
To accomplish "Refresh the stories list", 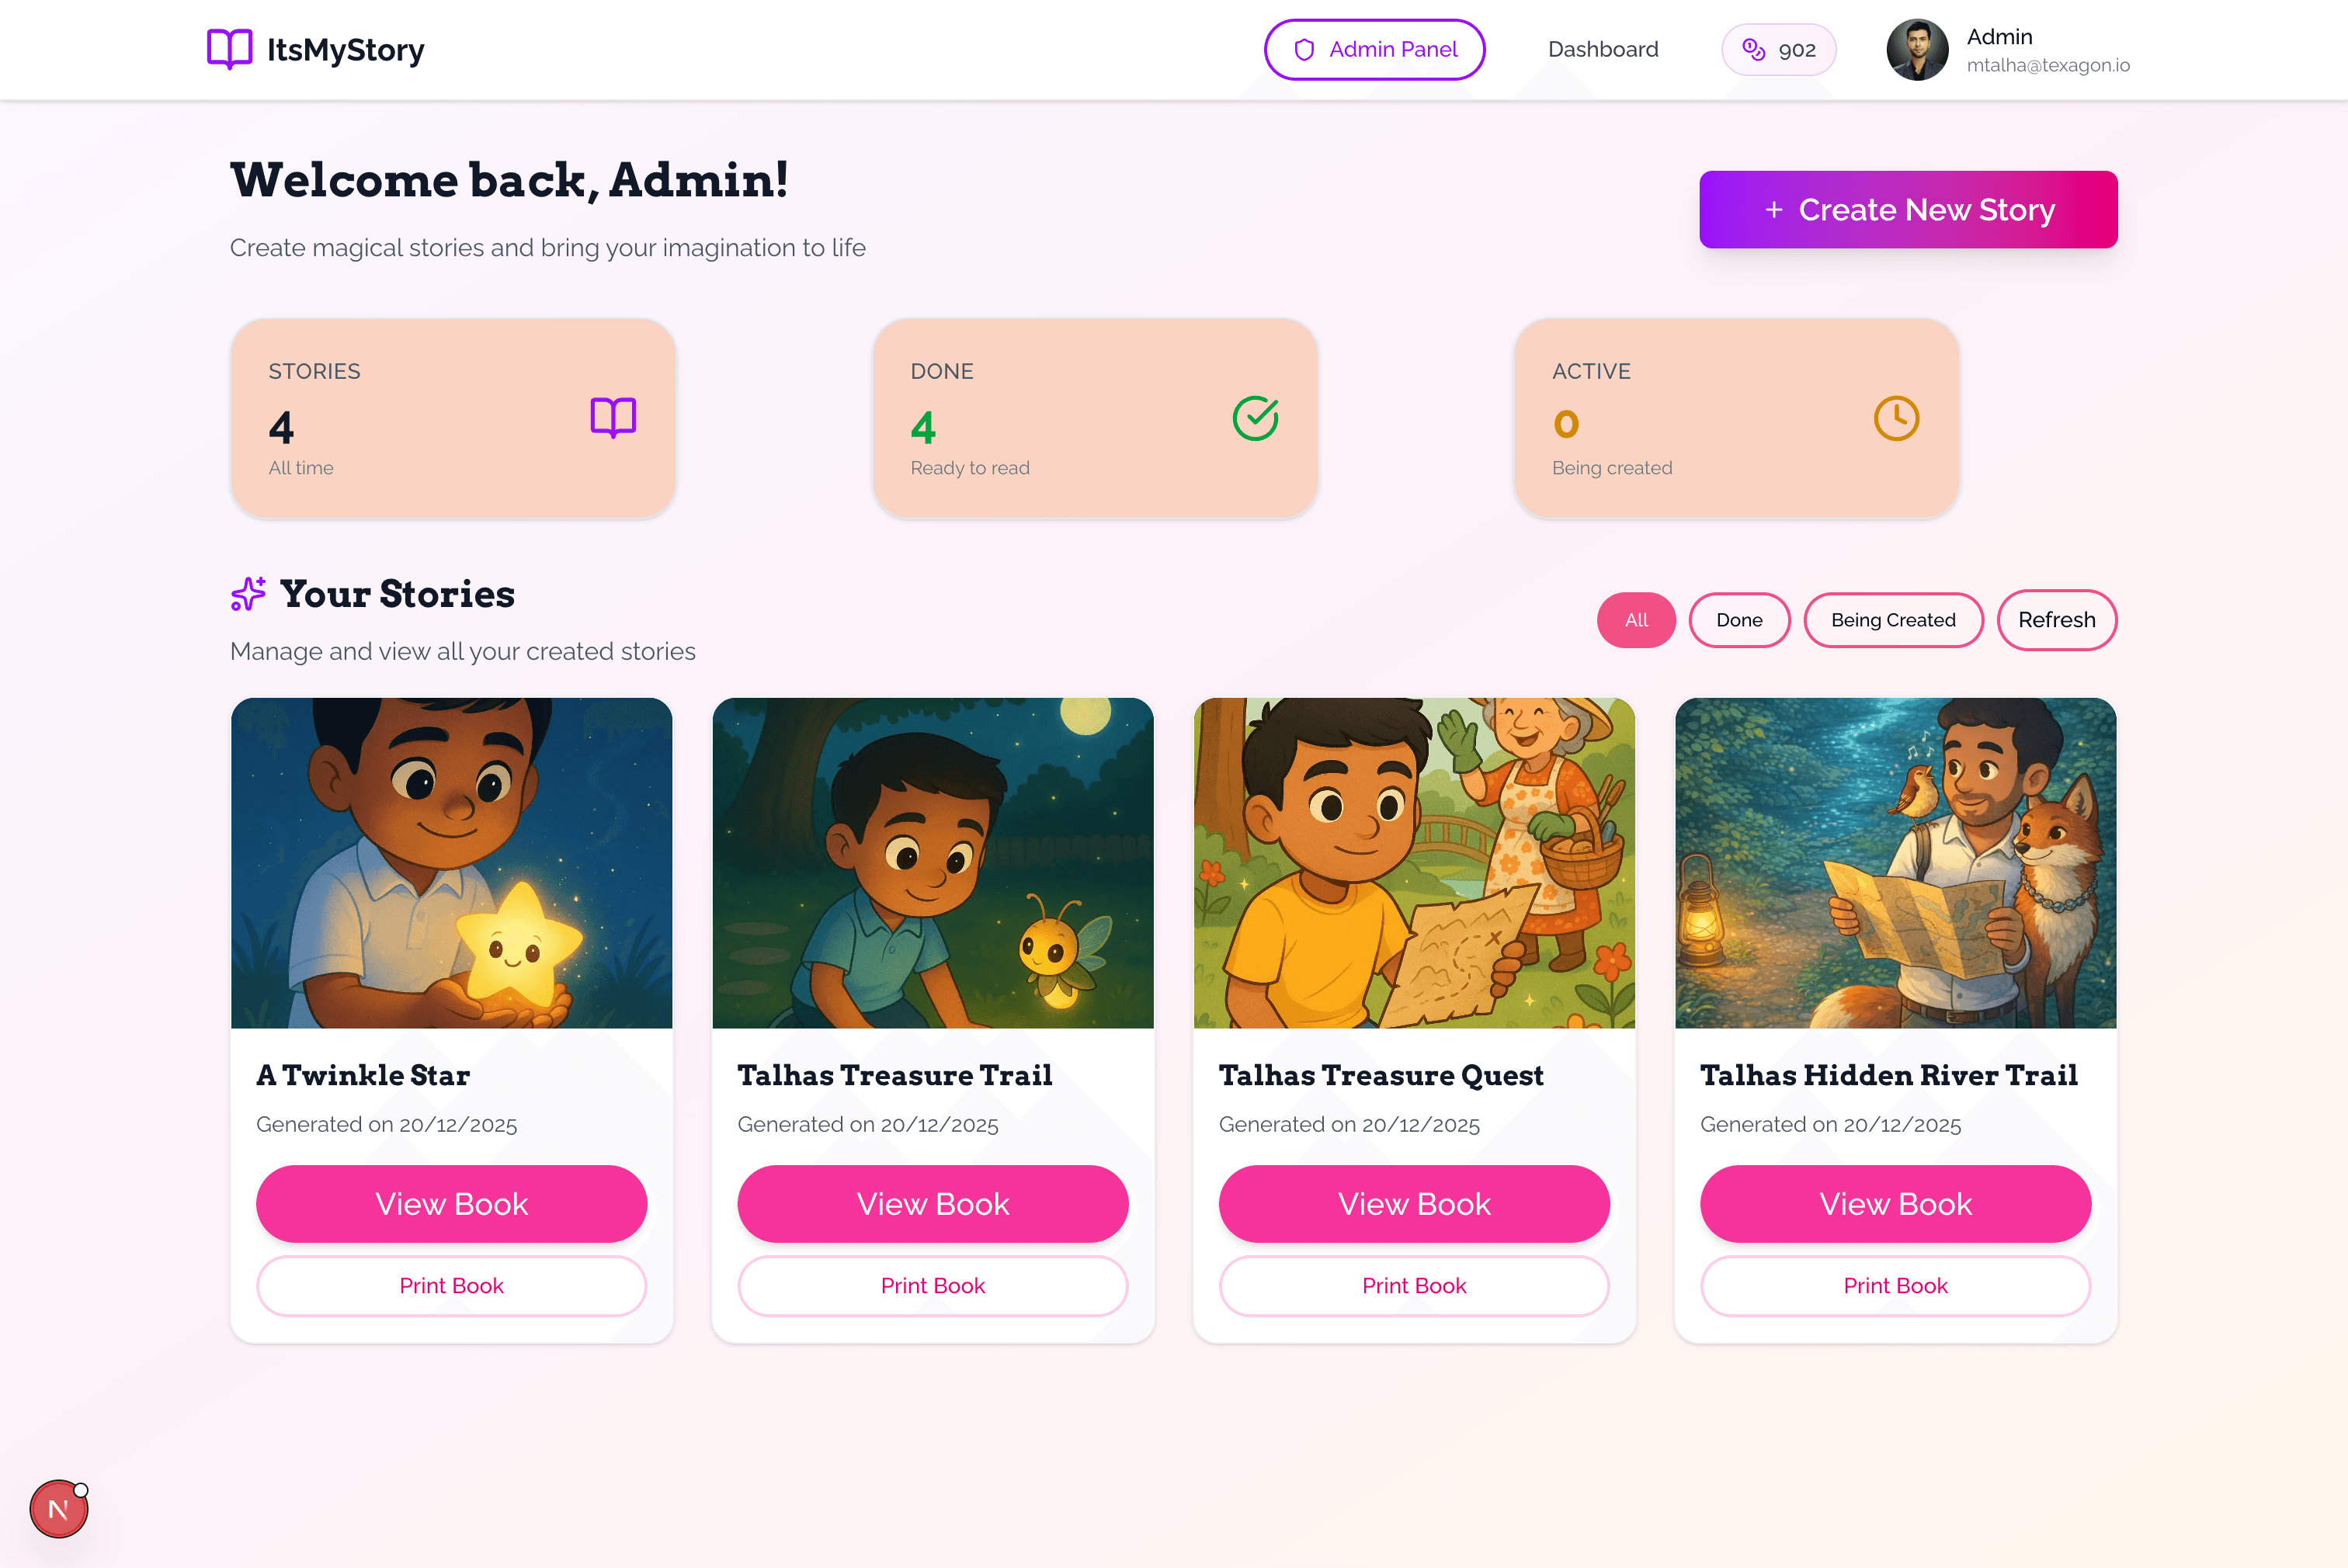I will click(2056, 620).
